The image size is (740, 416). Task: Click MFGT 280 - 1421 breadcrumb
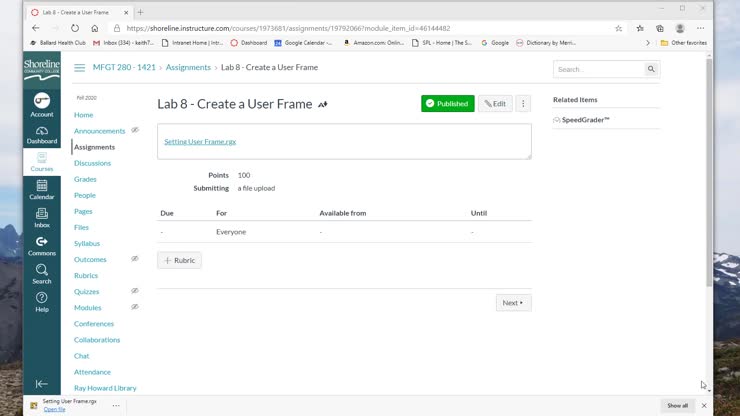click(124, 67)
